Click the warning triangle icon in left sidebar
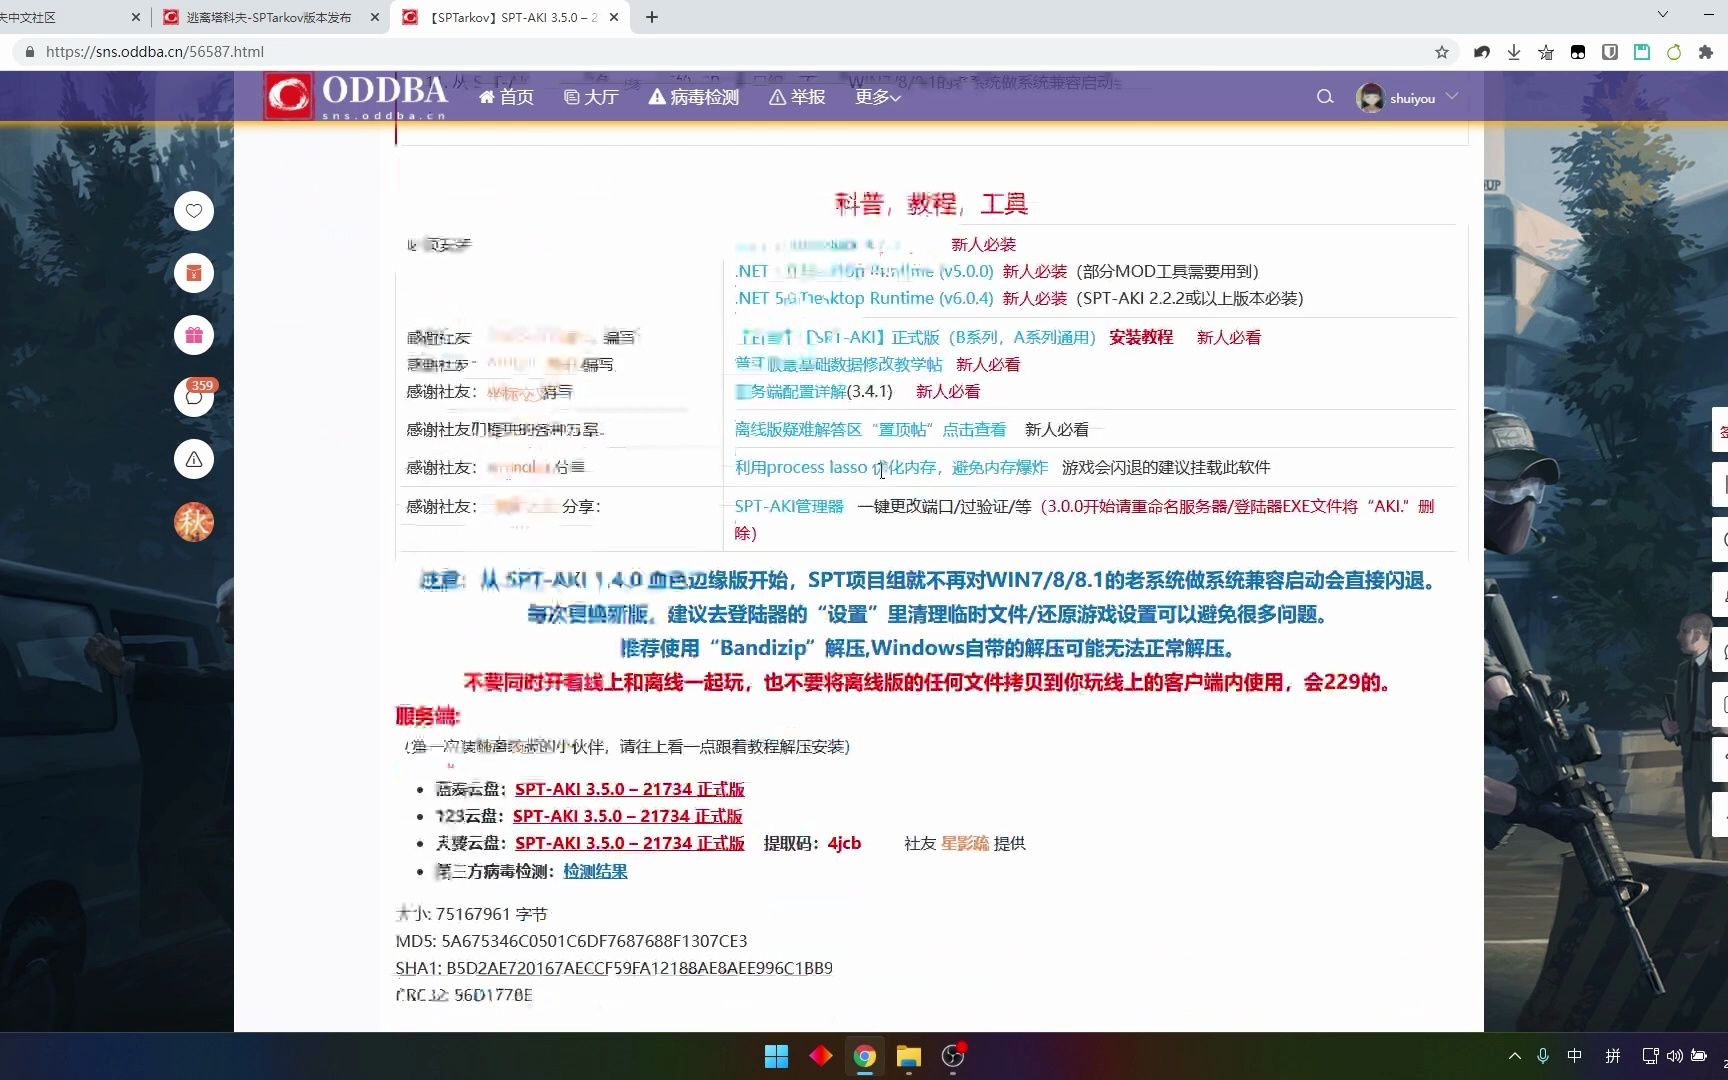 pos(194,459)
